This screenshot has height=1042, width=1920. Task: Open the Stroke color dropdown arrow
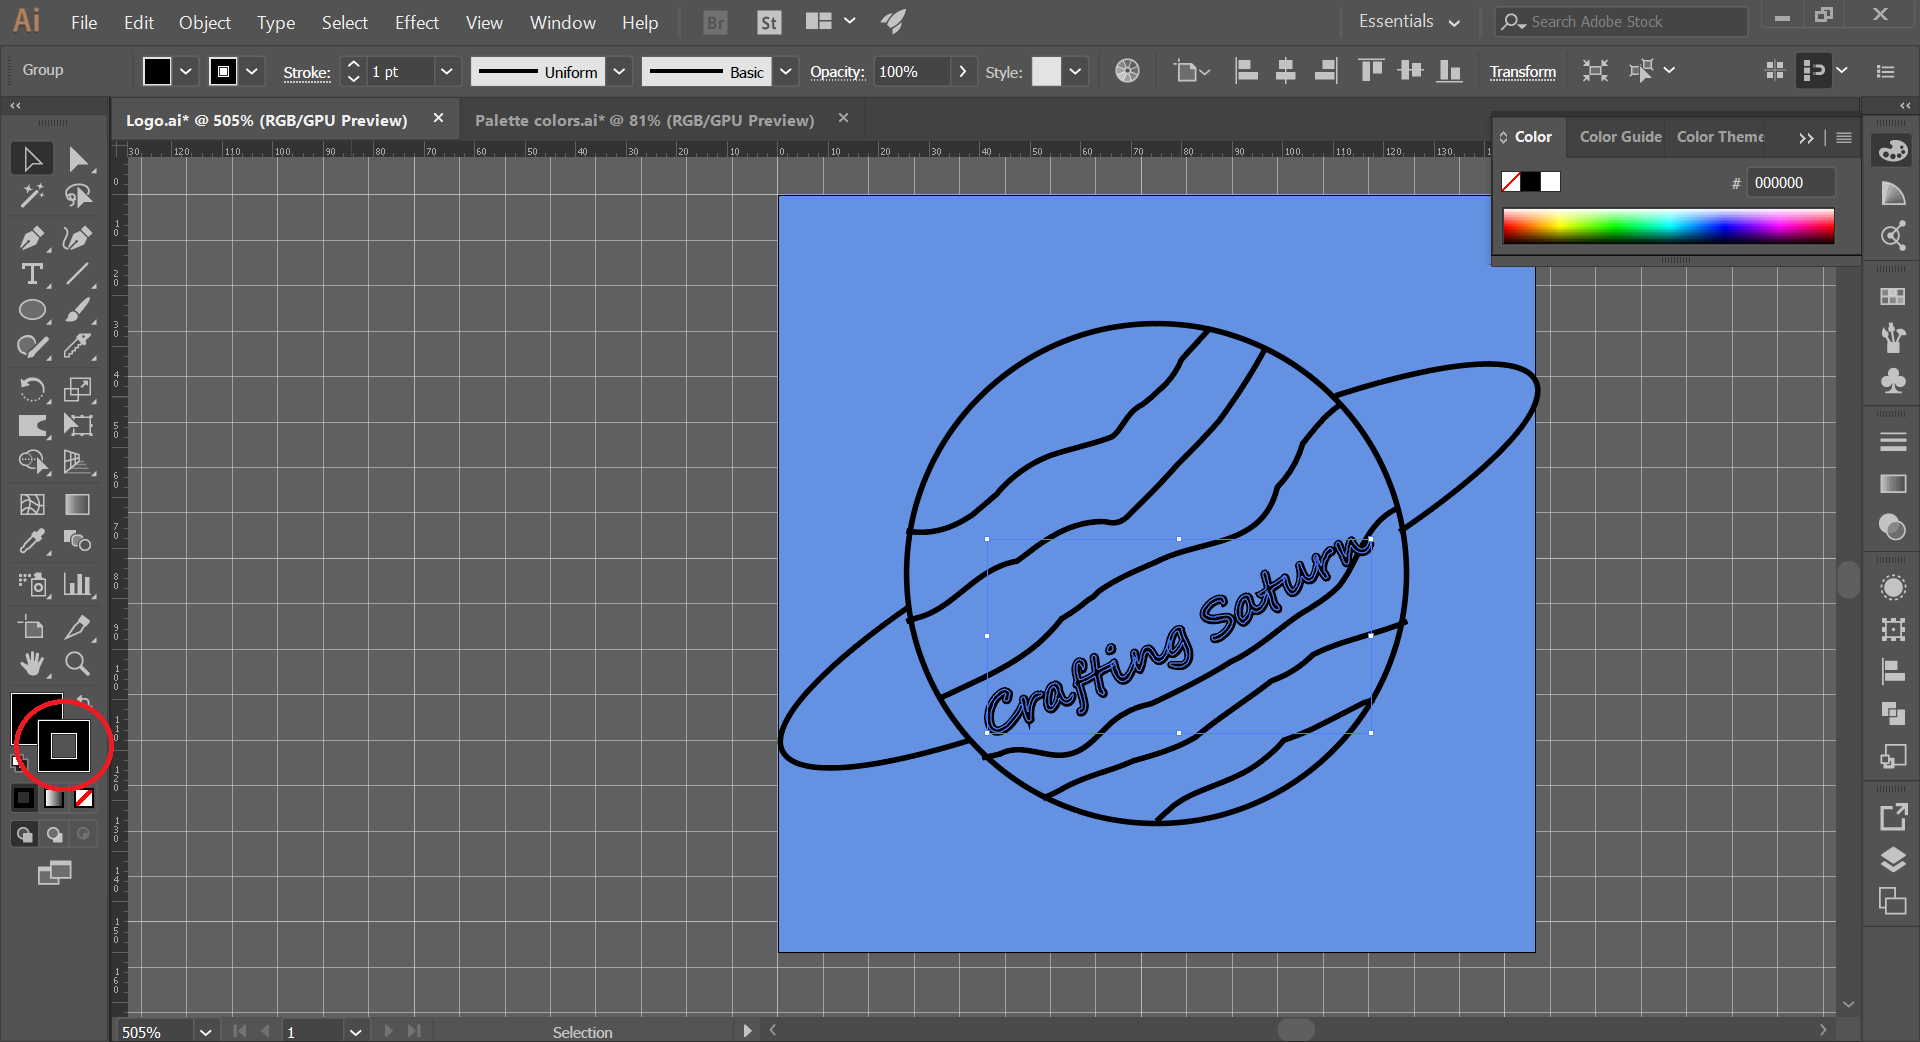[x=252, y=71]
